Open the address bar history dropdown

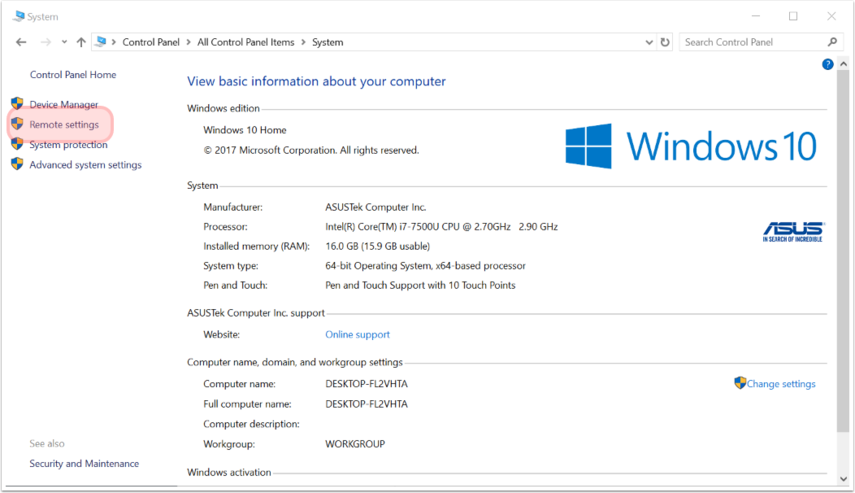pyautogui.click(x=649, y=42)
